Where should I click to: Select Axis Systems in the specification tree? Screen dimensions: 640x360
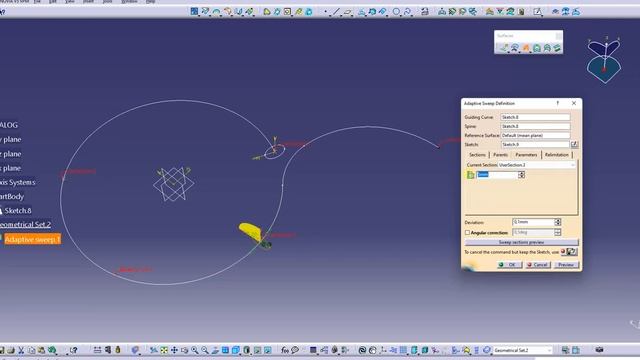(18, 182)
